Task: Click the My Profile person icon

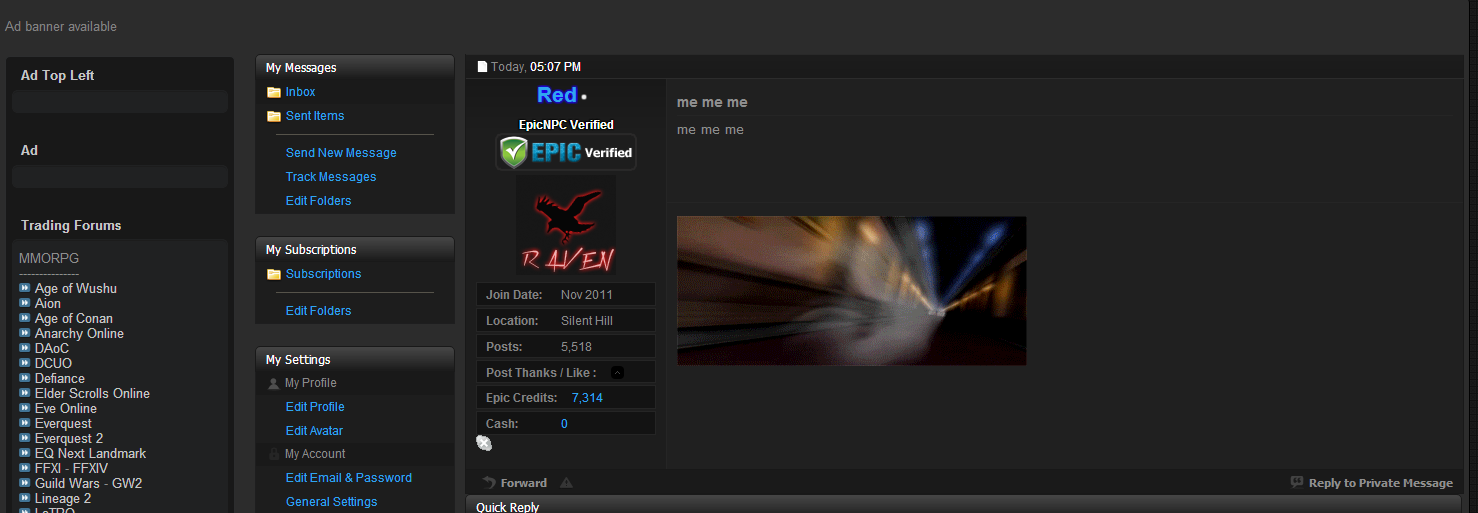Action: tap(274, 383)
